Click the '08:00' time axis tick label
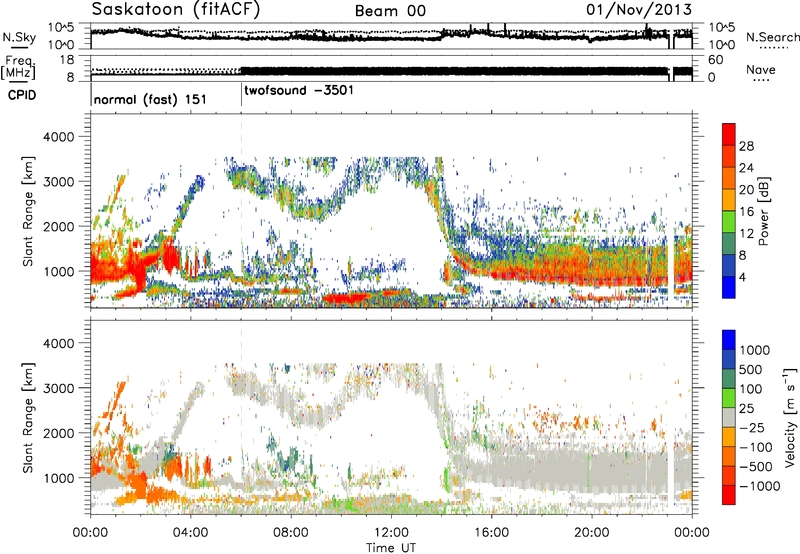Viewport: 800px width, 554px height. pos(291,533)
